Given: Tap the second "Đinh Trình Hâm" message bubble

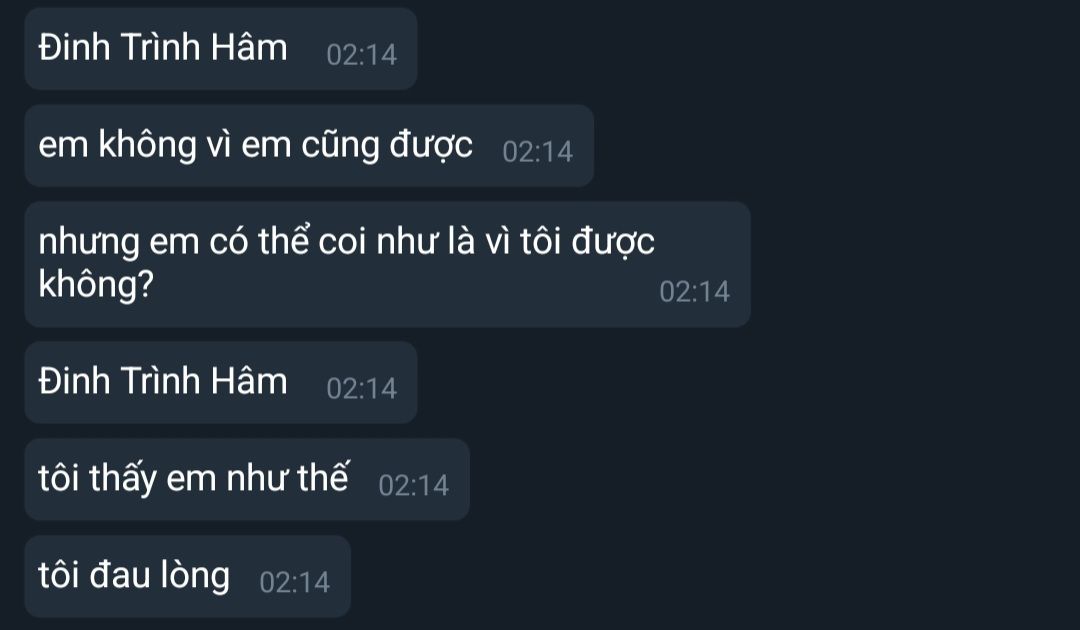Looking at the screenshot, I should click(x=221, y=382).
